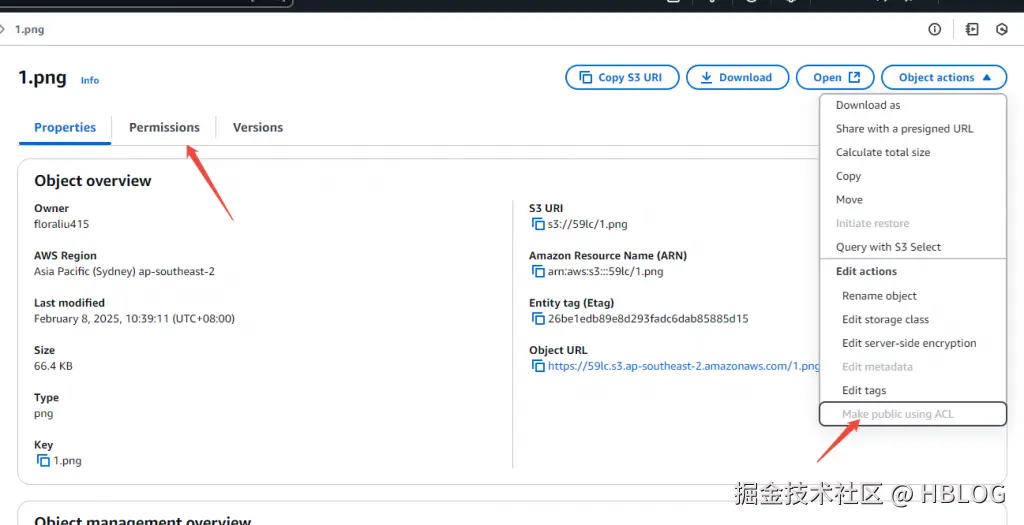The height and width of the screenshot is (525, 1024).
Task: Copy the Entity tag value icon
Action: coord(538,319)
